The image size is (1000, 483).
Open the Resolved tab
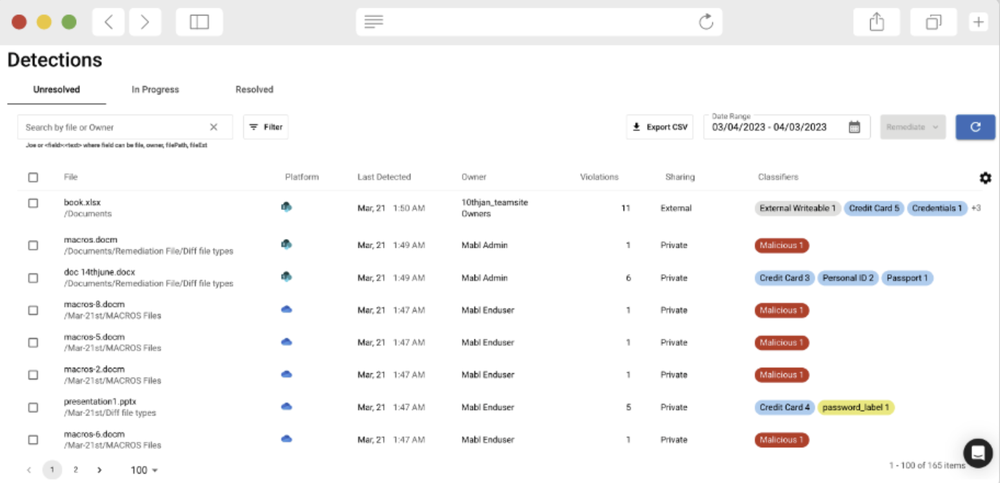pyautogui.click(x=254, y=90)
